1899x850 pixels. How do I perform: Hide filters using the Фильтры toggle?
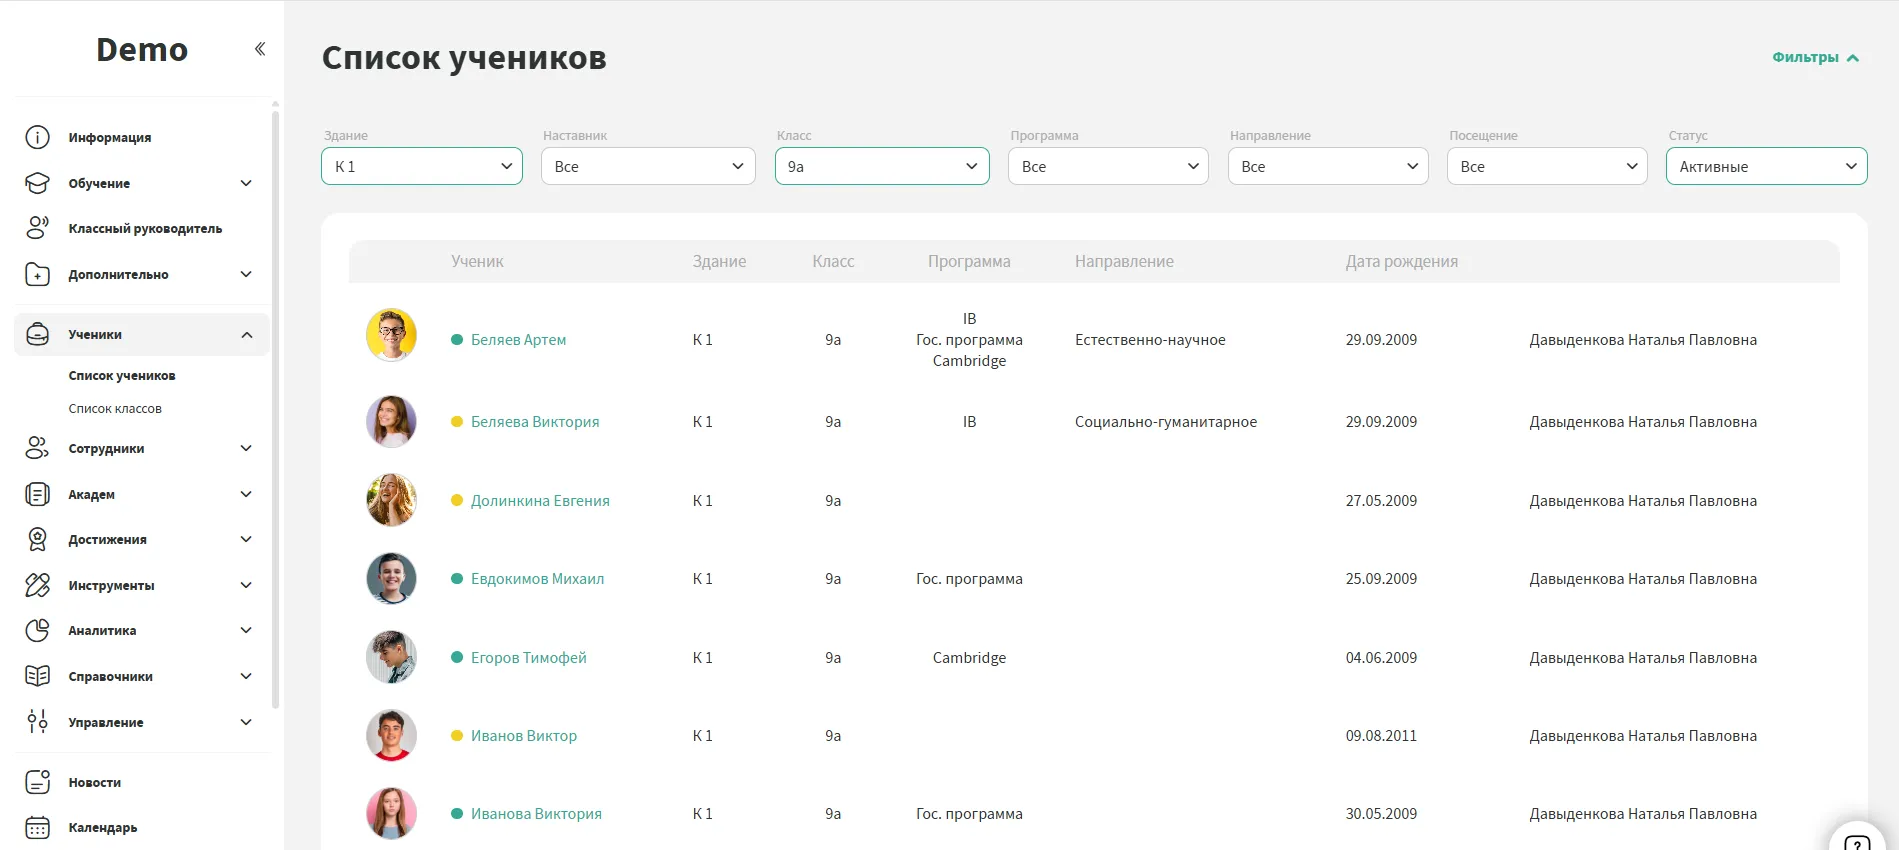1814,58
